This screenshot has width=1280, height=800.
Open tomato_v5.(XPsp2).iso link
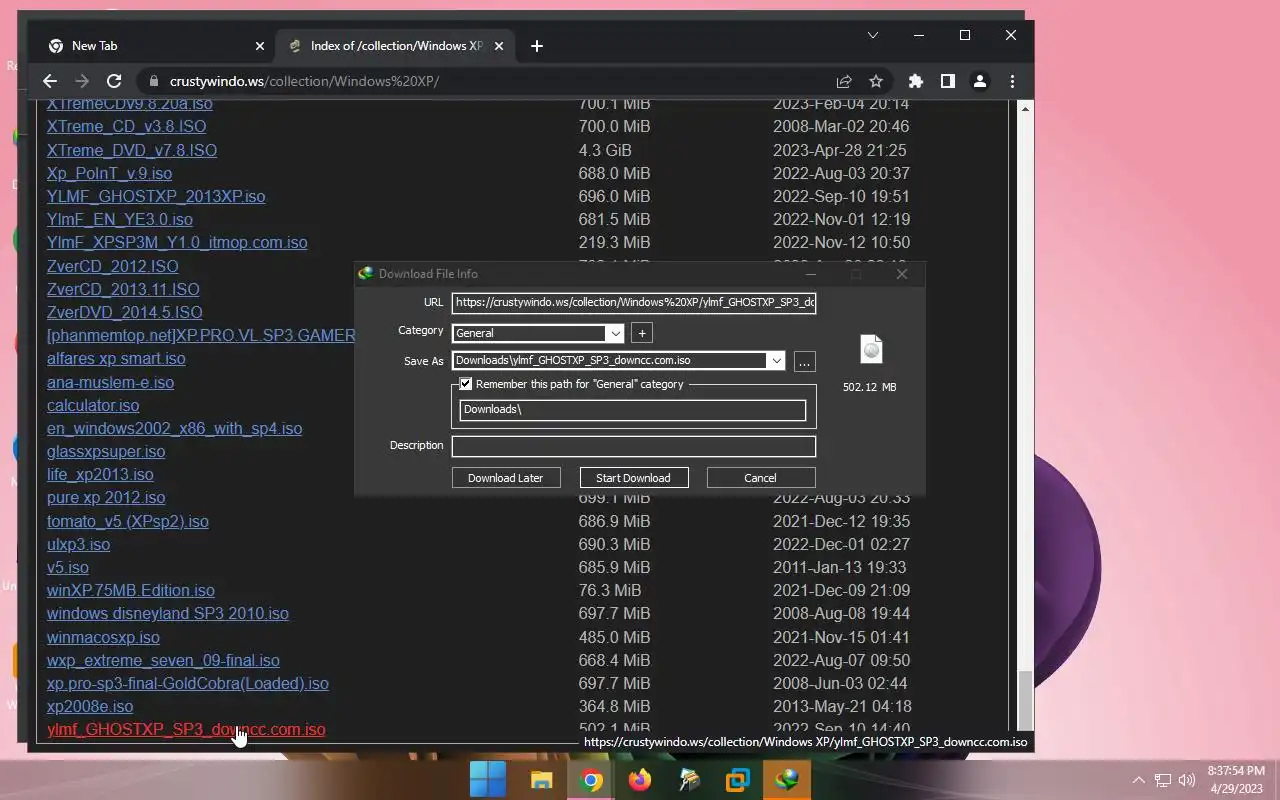pos(128,521)
